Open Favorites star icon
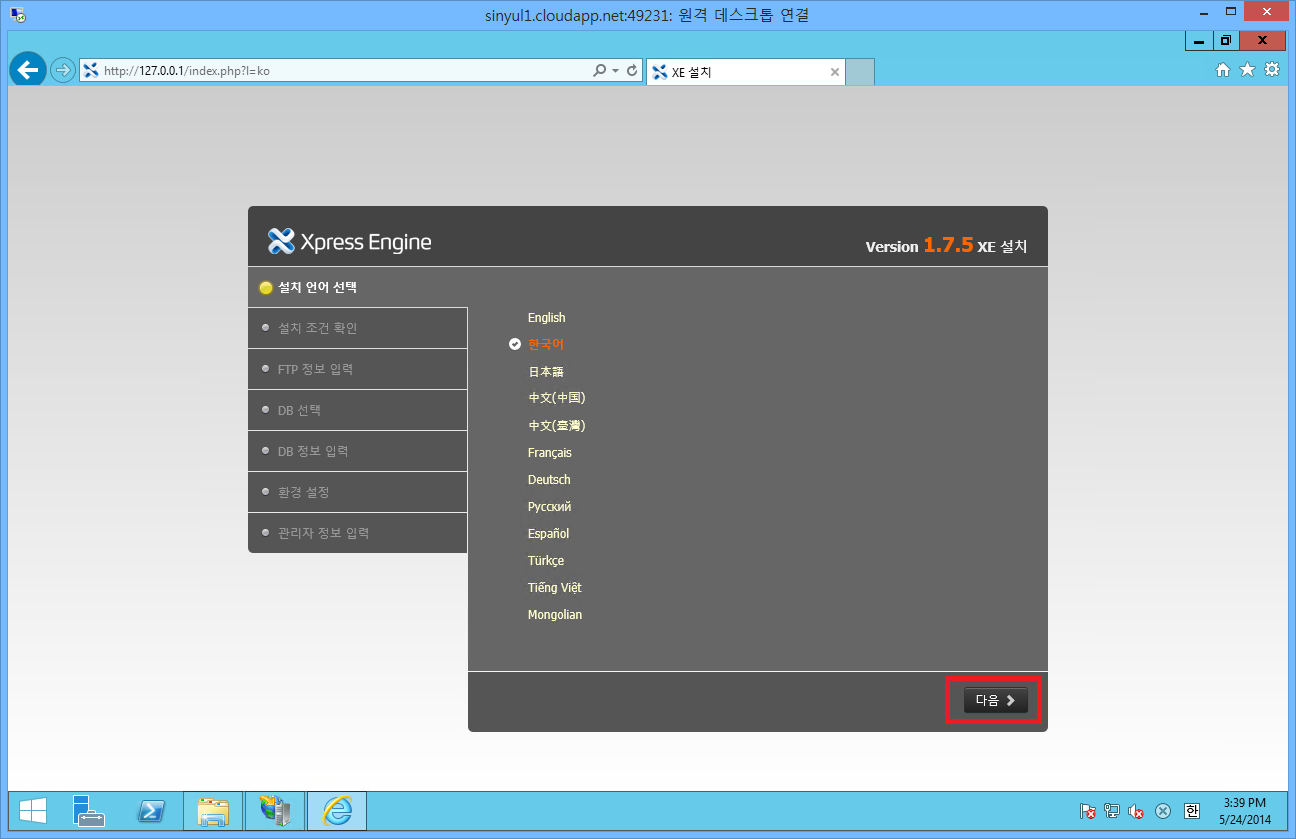 coord(1247,70)
